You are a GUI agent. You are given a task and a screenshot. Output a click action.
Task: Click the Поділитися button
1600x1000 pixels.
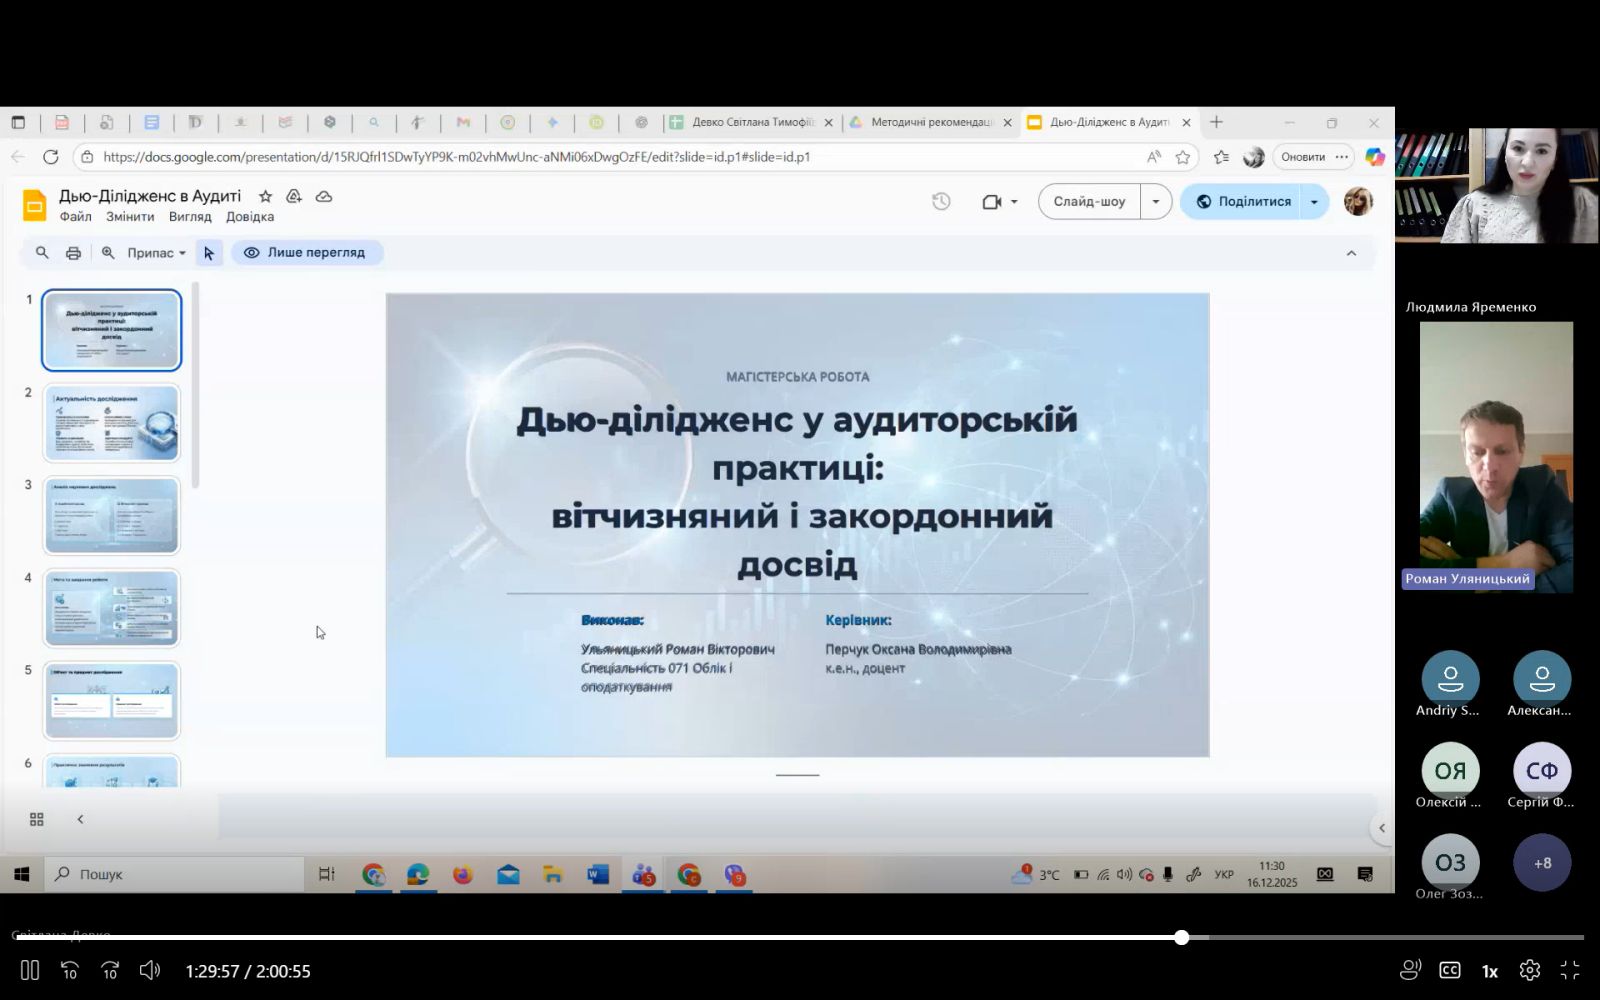(1243, 202)
